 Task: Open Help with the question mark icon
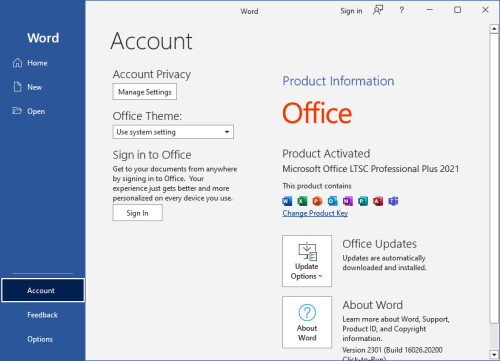[402, 10]
